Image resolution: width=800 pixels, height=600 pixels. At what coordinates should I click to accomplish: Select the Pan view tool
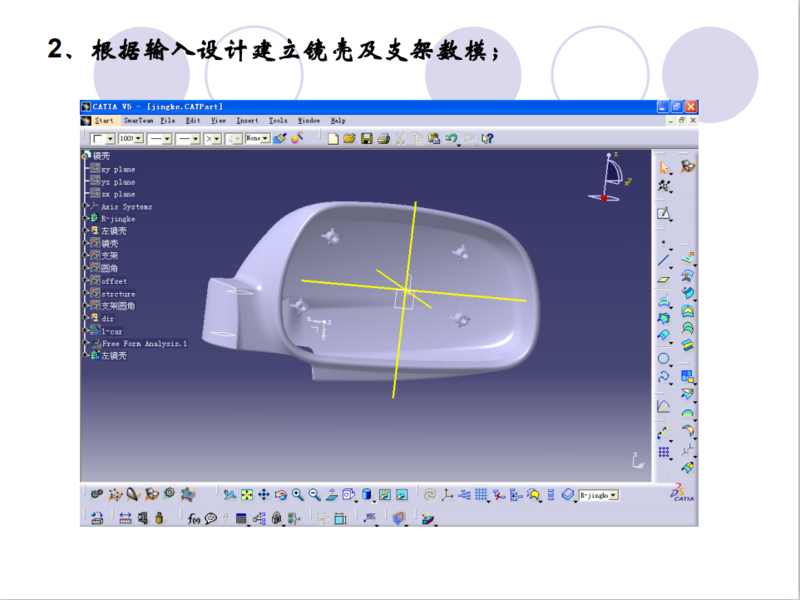(264, 494)
